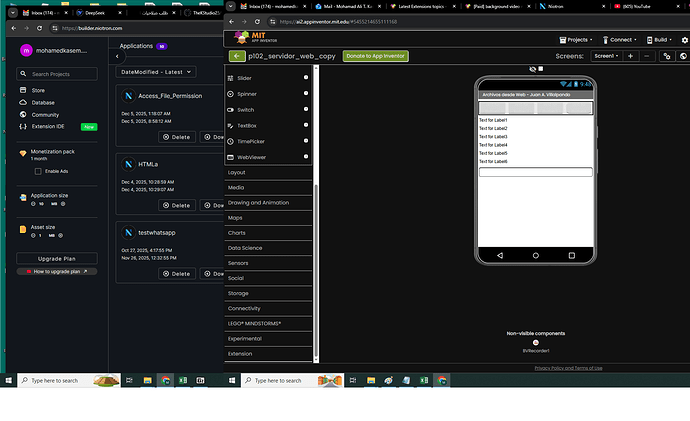Click the Switch component icon in palette

[232, 109]
